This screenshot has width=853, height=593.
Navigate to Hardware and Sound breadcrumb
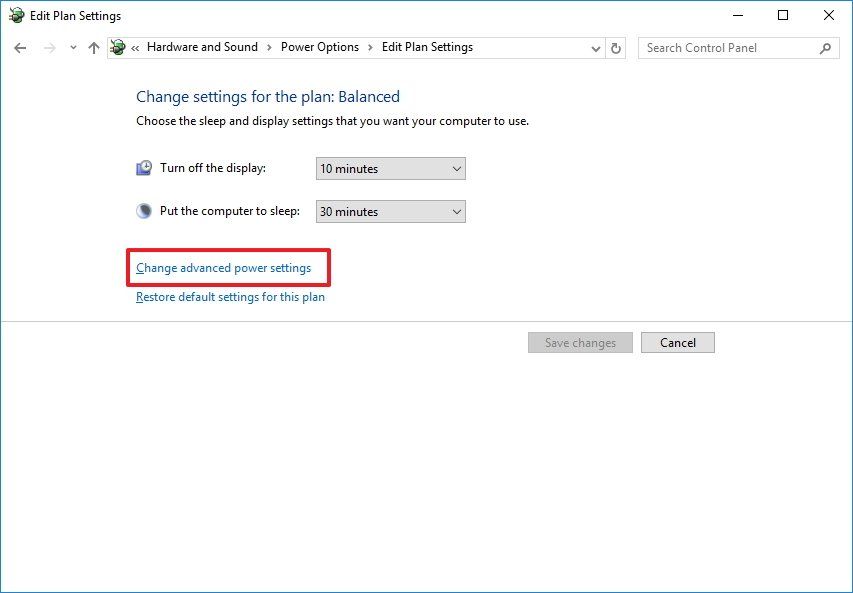pyautogui.click(x=202, y=47)
